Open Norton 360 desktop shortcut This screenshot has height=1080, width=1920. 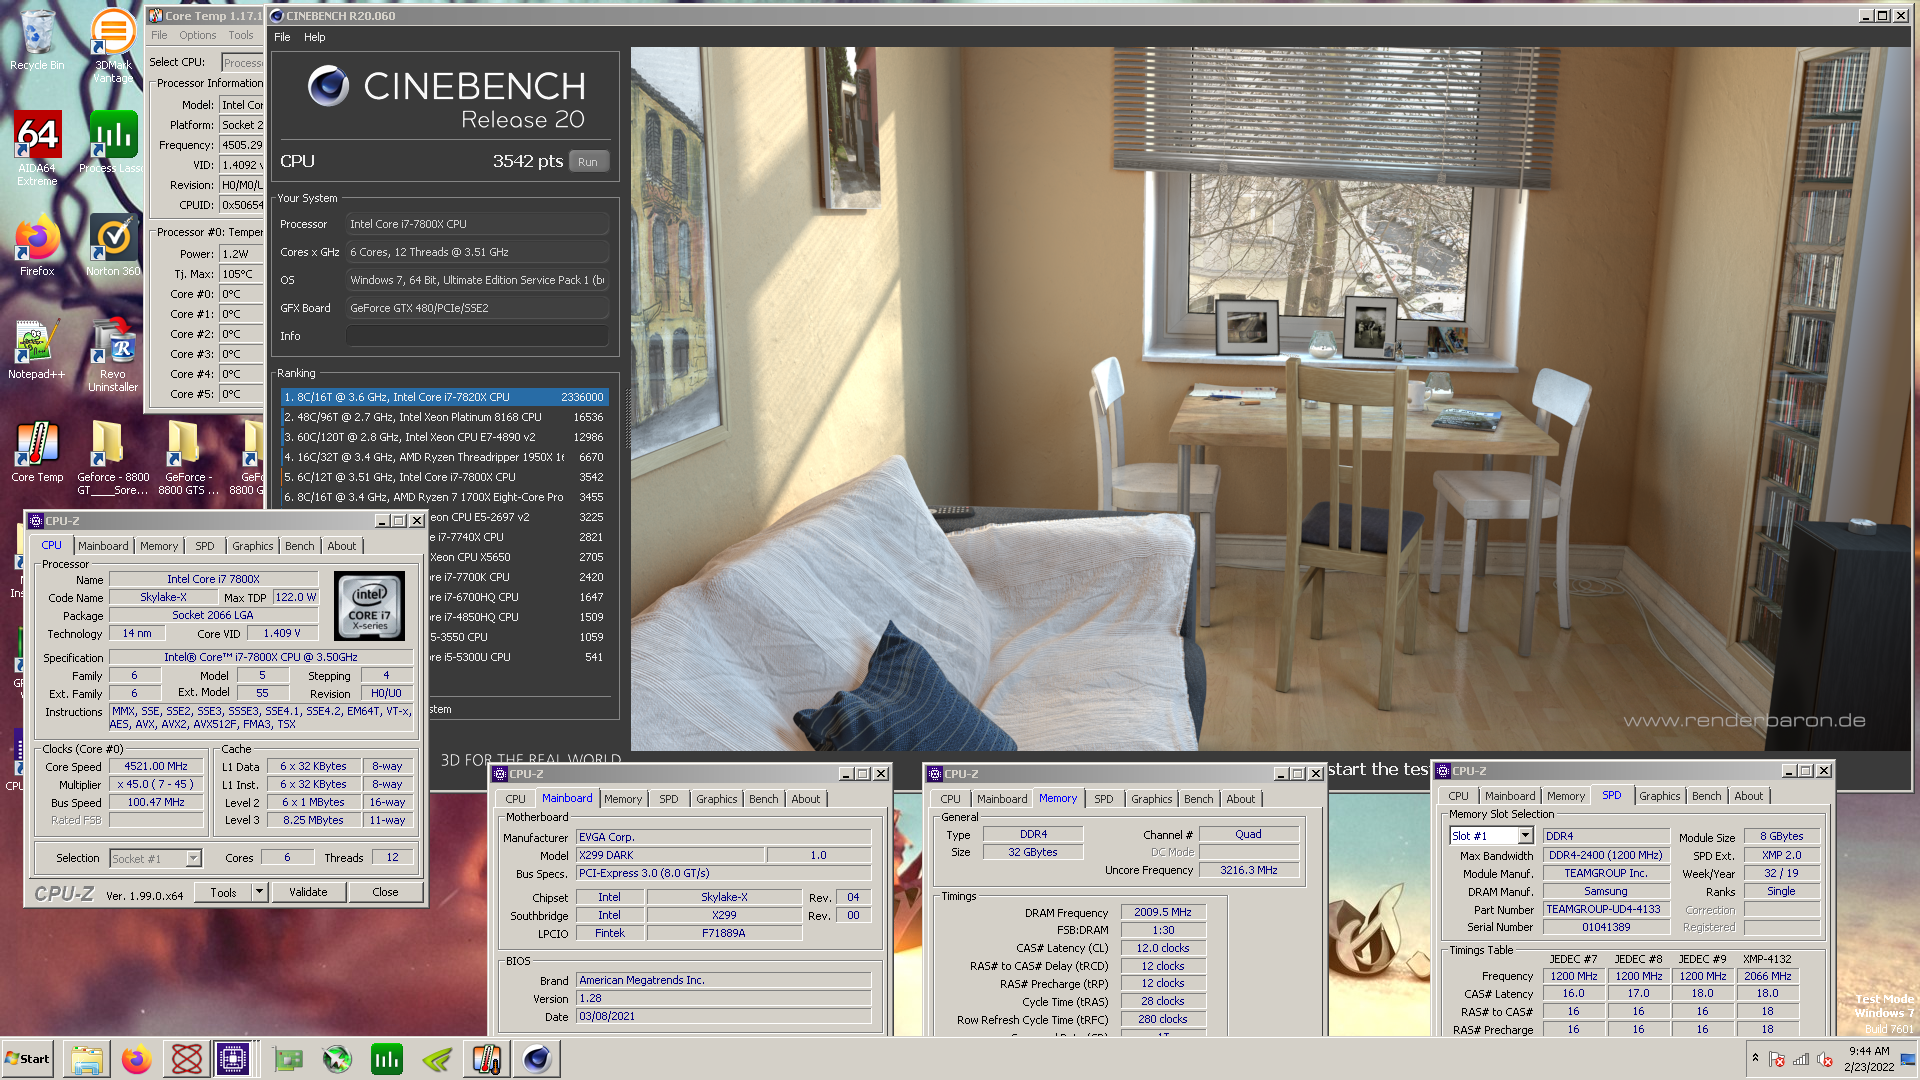[x=113, y=246]
